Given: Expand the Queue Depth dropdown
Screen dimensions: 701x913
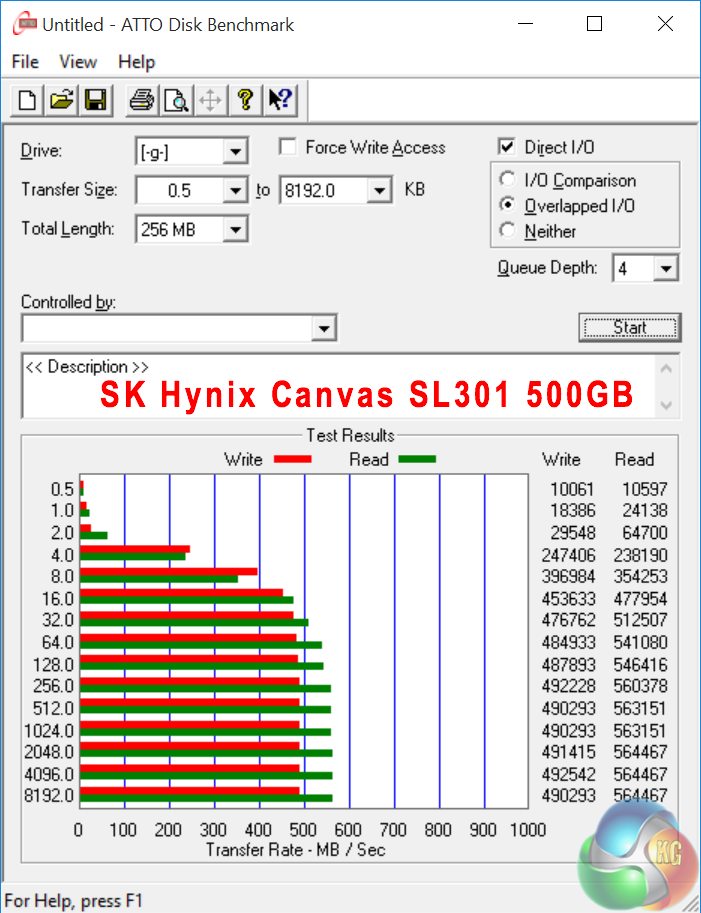Looking at the screenshot, I should [665, 268].
